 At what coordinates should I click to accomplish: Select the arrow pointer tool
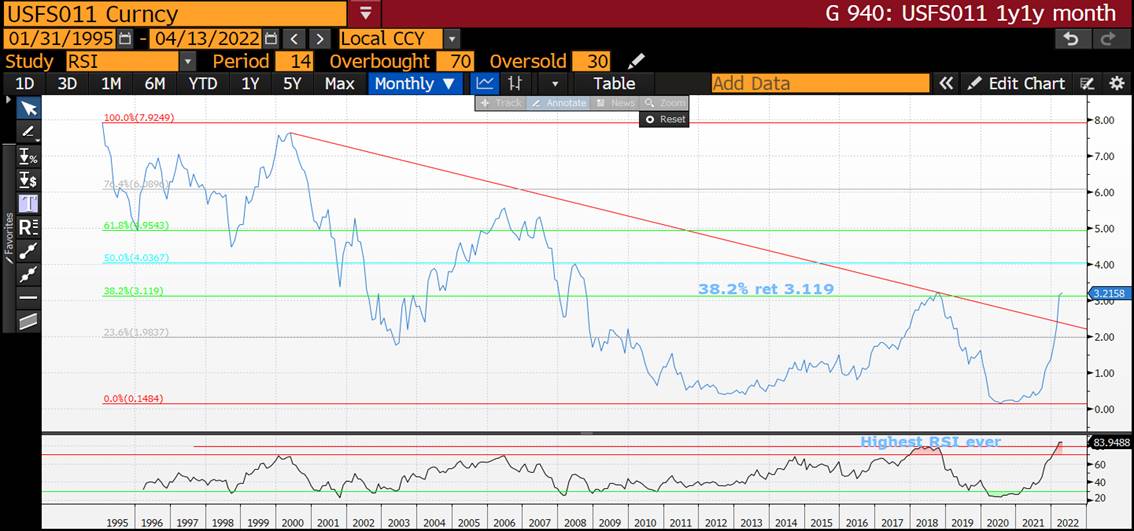[28, 108]
